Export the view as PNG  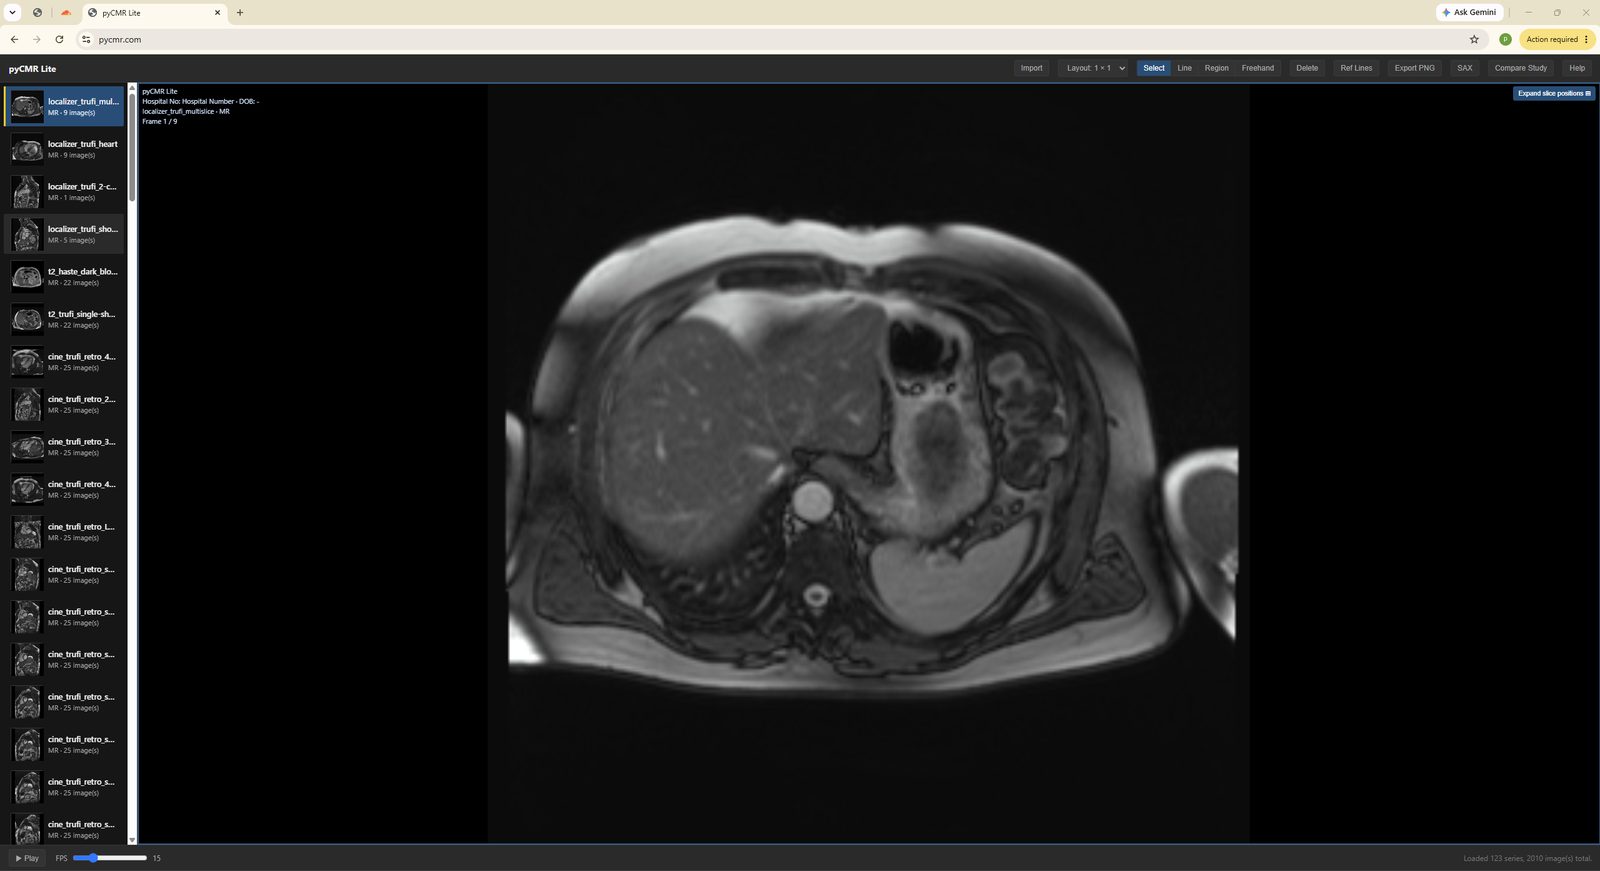tap(1414, 68)
